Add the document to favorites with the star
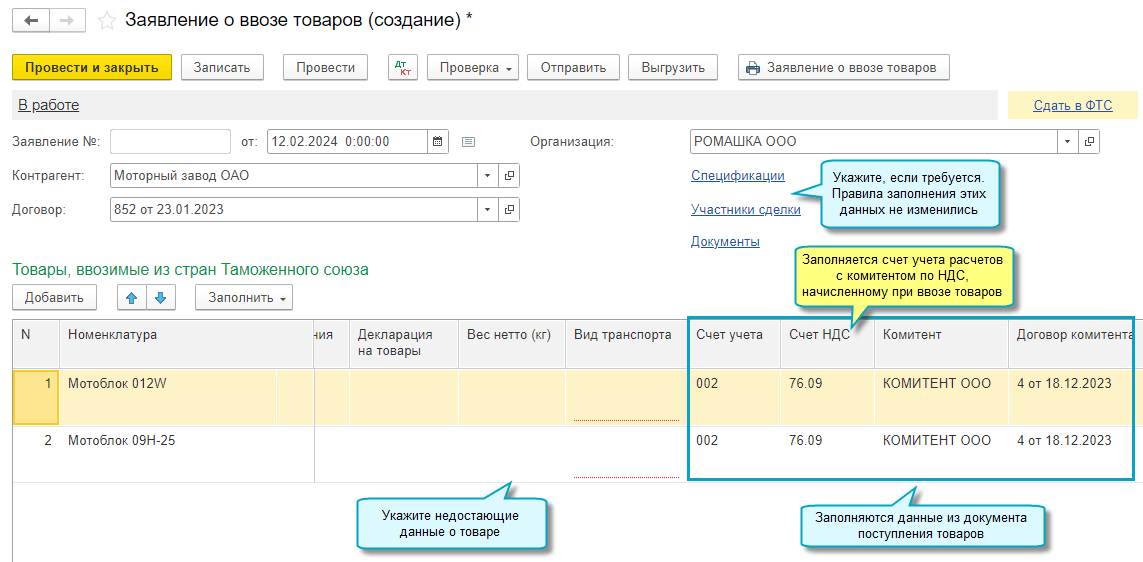Viewport: 1143px width, 562px height. click(106, 21)
